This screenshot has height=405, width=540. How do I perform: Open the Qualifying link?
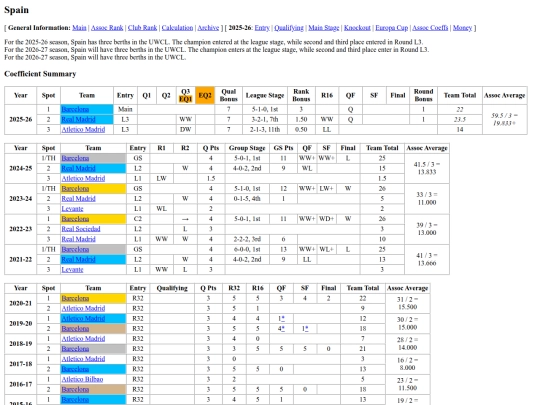point(289,28)
